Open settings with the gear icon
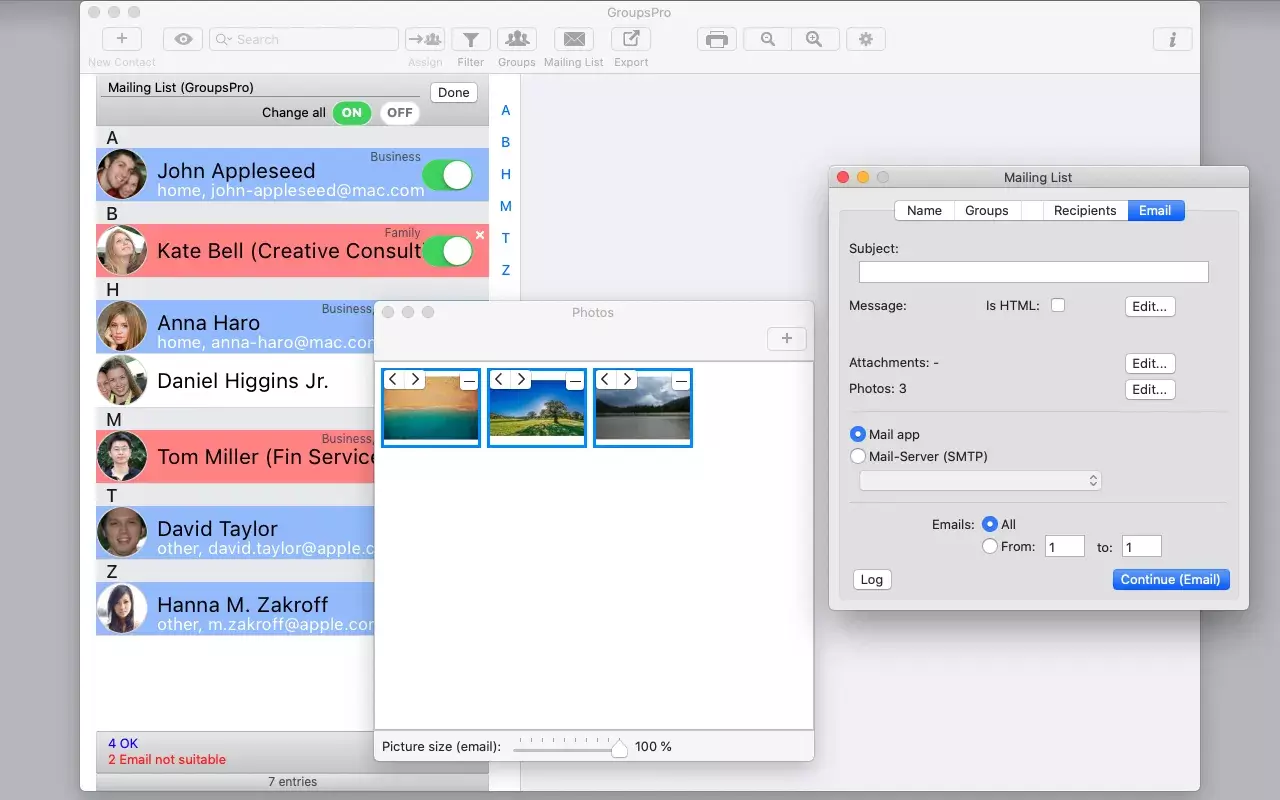The height and width of the screenshot is (800, 1280). [866, 40]
